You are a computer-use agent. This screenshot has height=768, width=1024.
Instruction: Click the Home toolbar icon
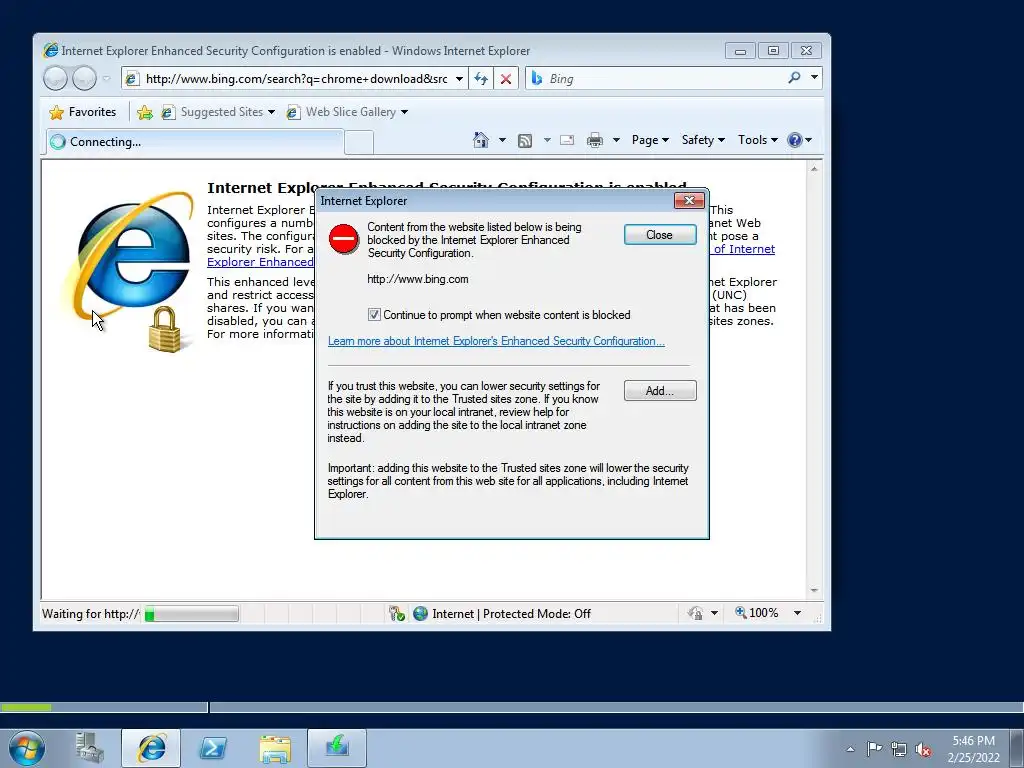point(481,140)
